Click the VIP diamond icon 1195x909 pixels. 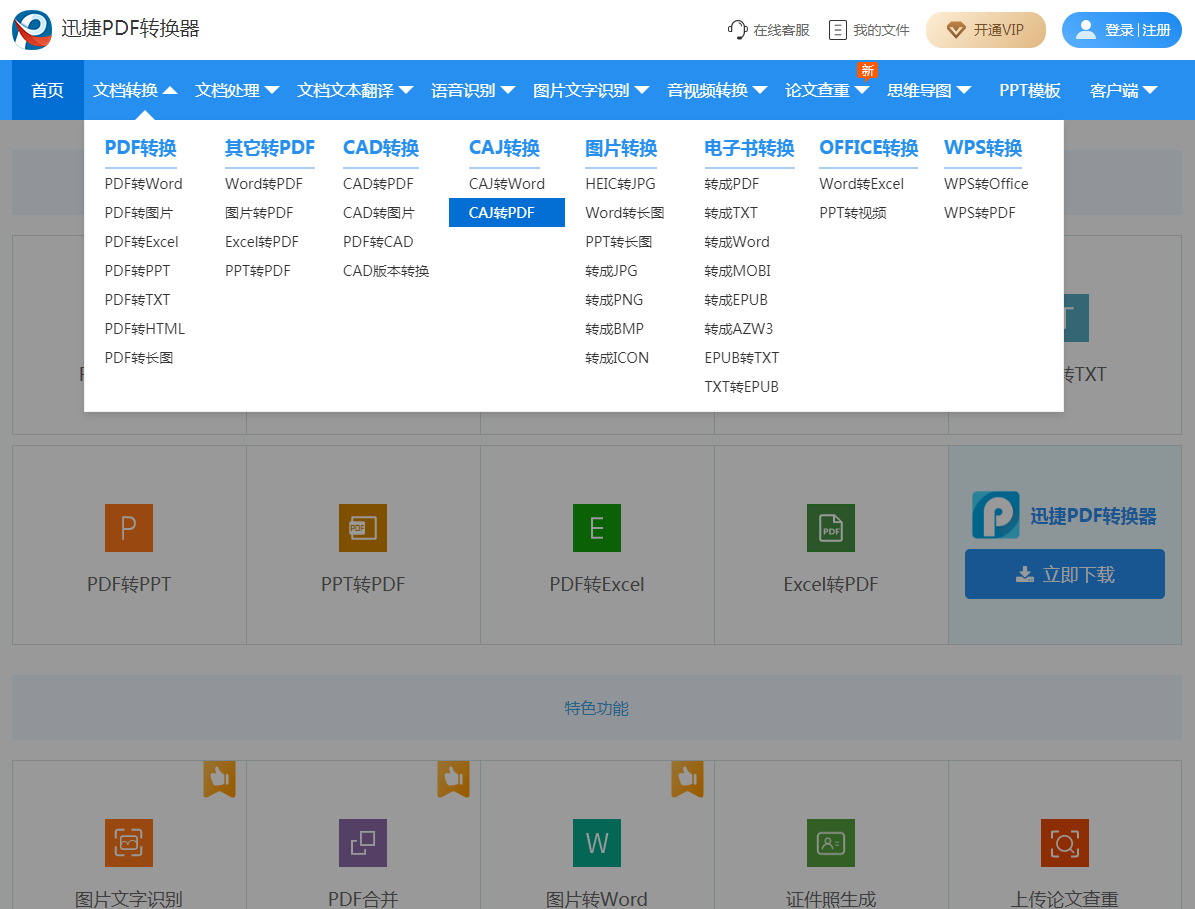click(956, 30)
